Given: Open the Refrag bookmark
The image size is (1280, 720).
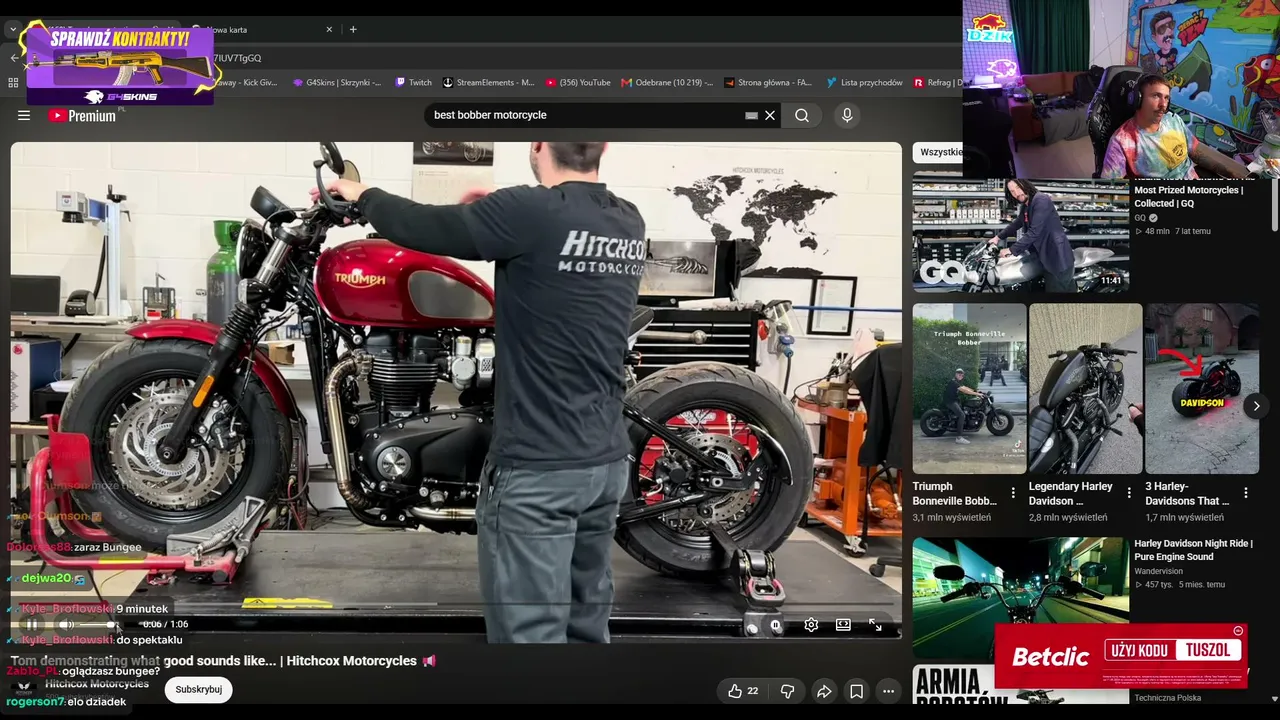Looking at the screenshot, I should click(x=938, y=83).
